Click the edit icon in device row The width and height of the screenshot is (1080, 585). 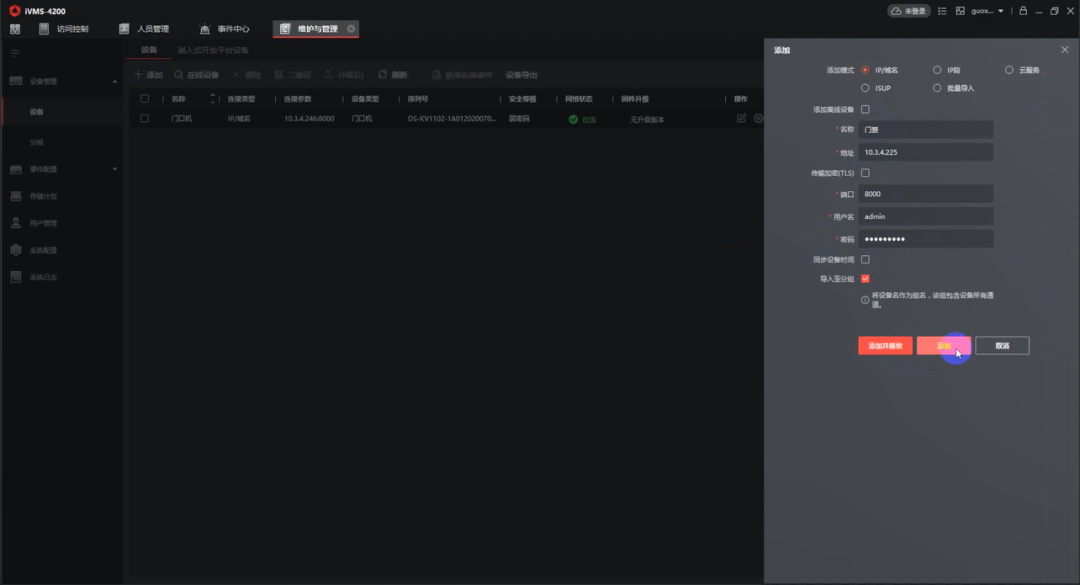[x=741, y=118]
